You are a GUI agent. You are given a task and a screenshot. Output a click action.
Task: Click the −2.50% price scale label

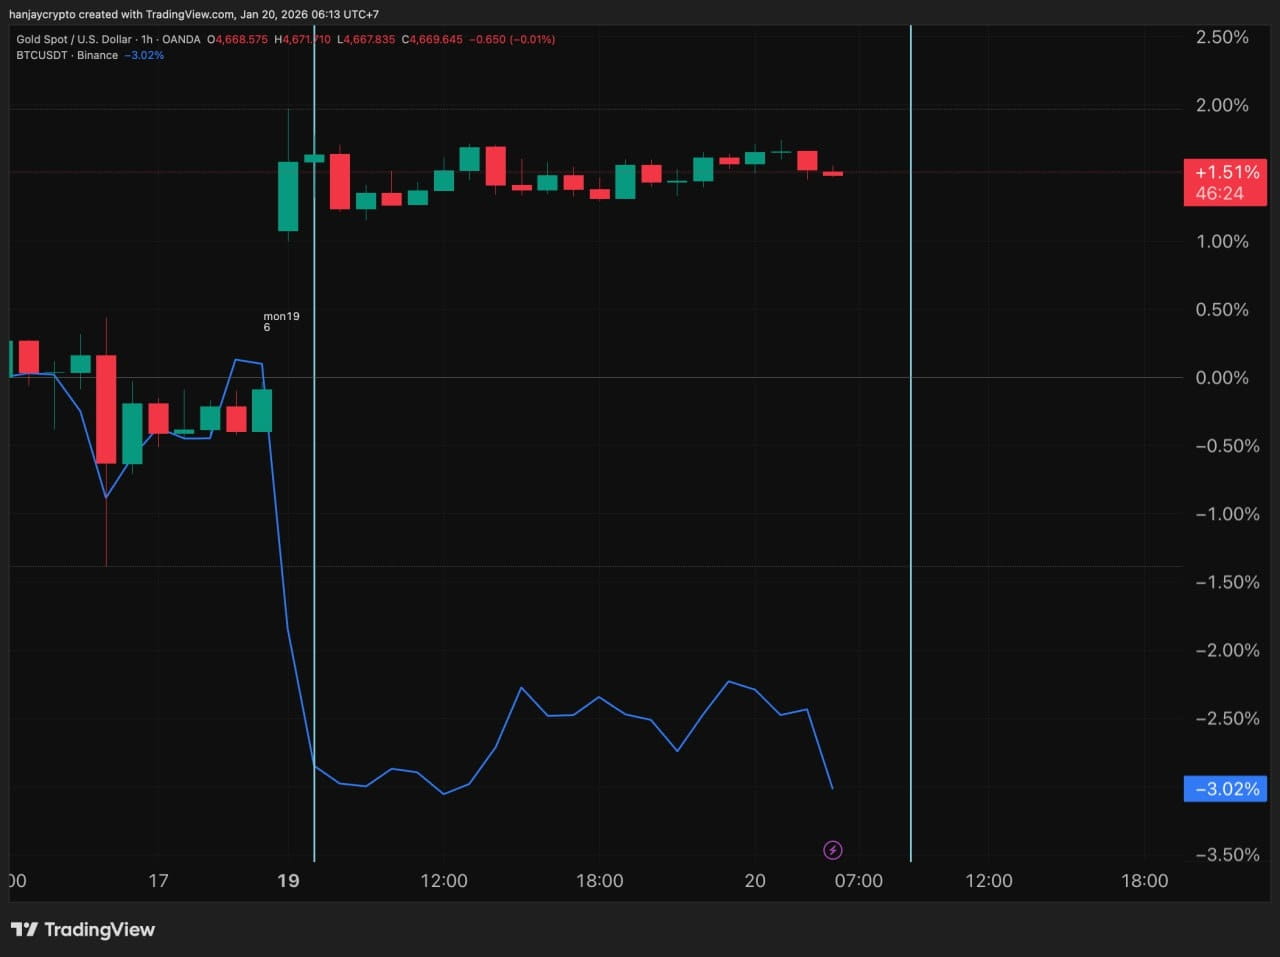(x=1227, y=718)
